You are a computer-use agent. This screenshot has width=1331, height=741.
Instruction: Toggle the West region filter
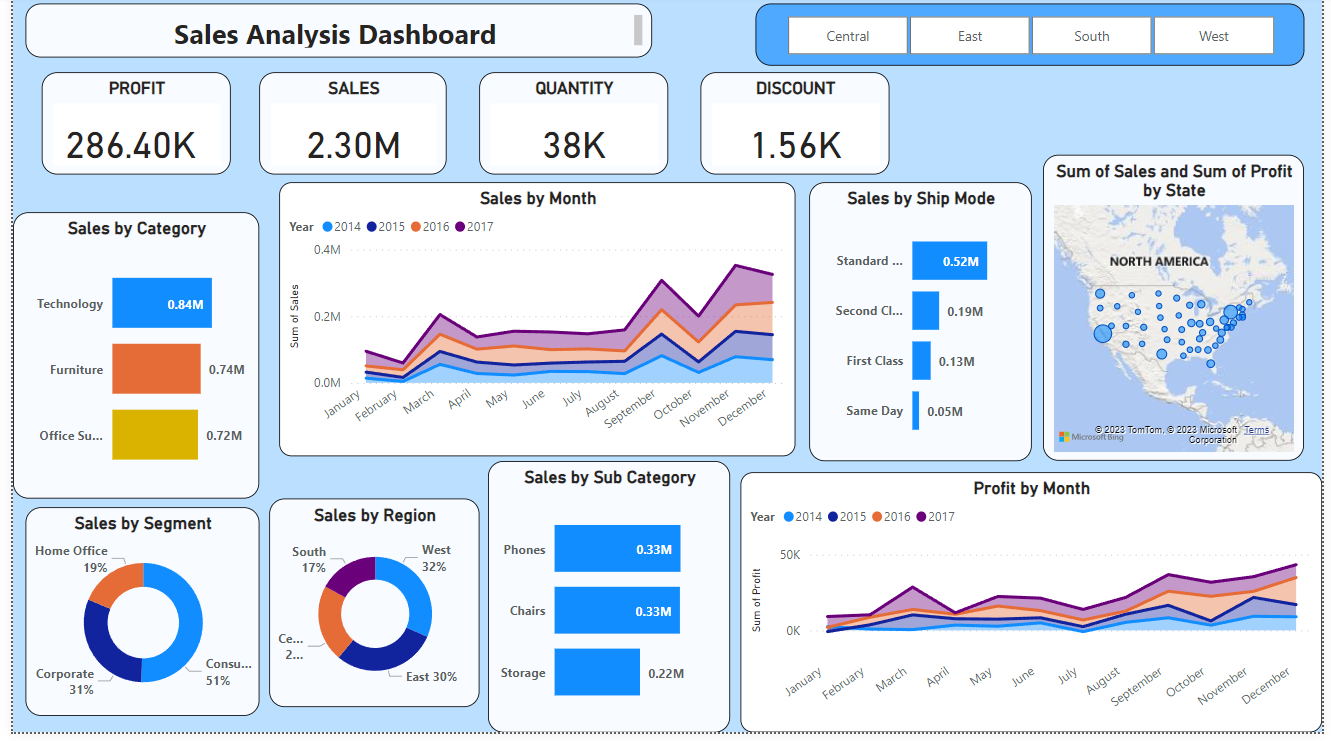point(1213,35)
